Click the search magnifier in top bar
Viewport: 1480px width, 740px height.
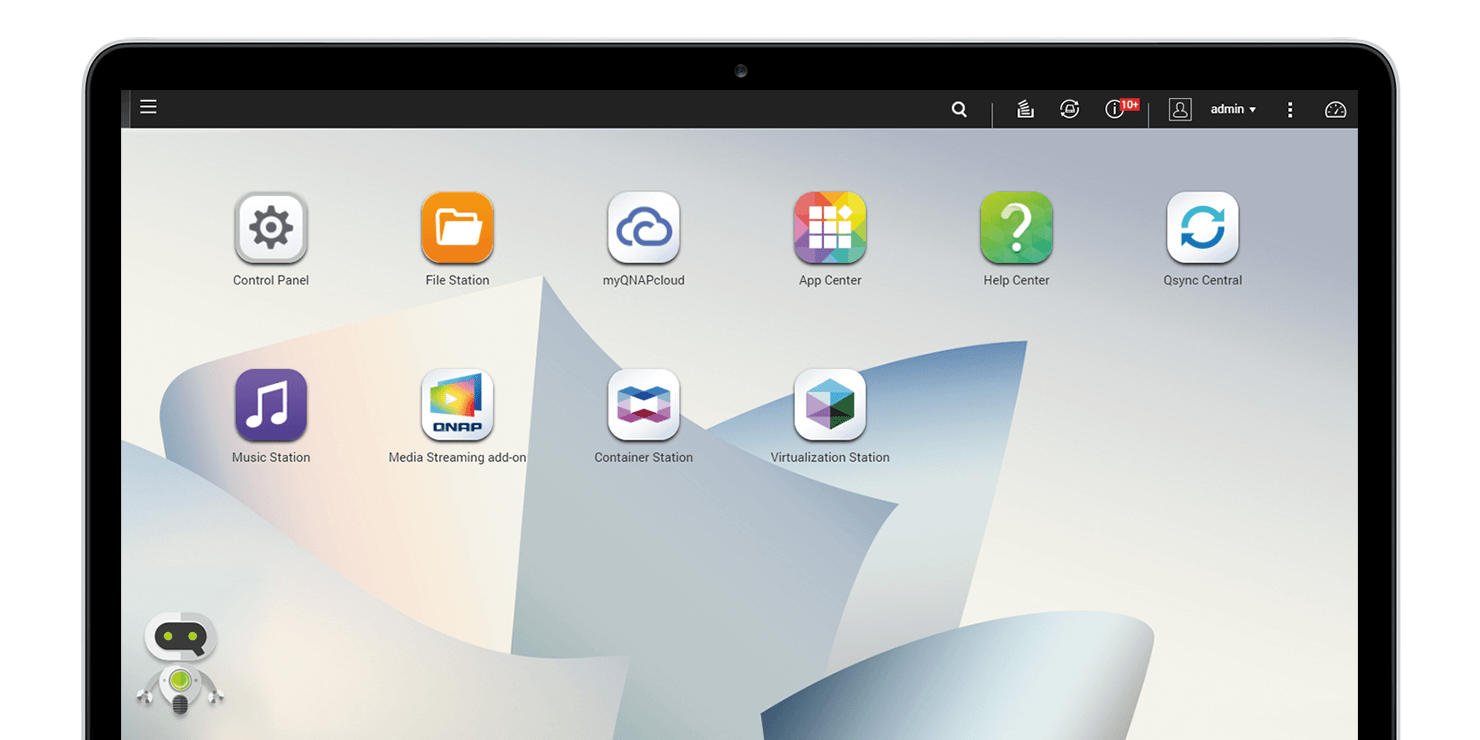(959, 110)
